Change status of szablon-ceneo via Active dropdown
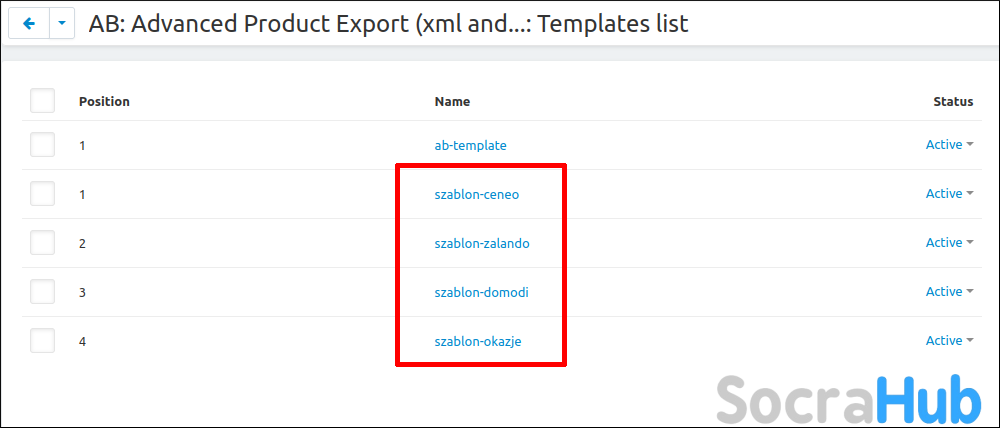Image resolution: width=1000 pixels, height=428 pixels. [x=949, y=194]
